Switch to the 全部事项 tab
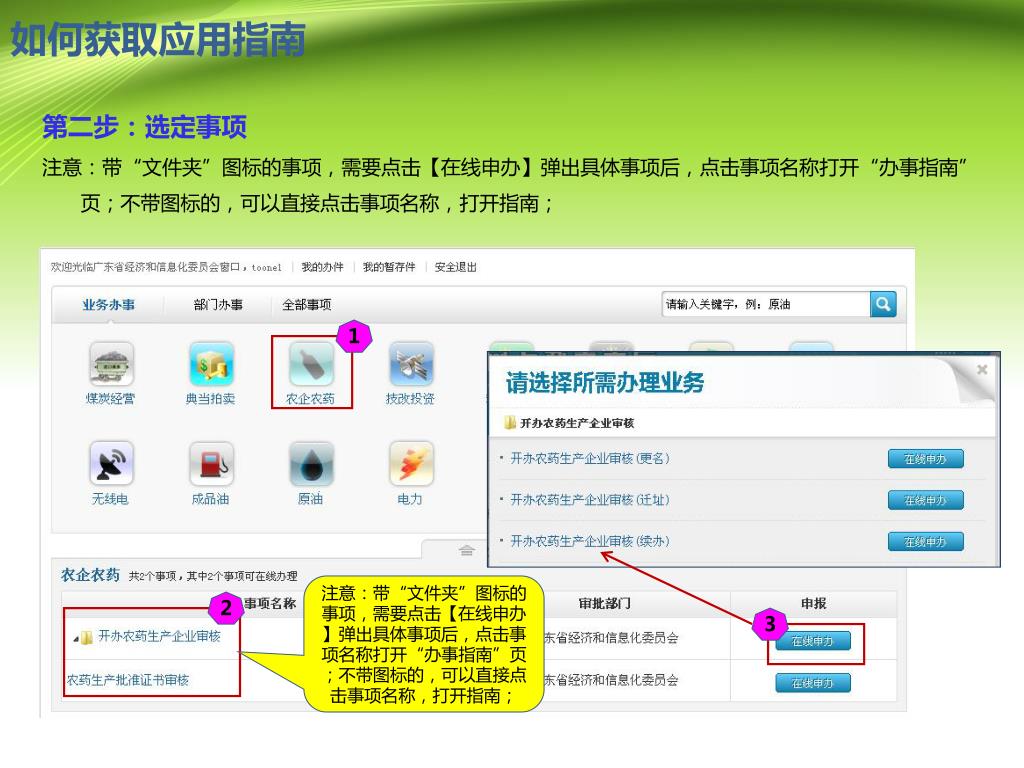The width and height of the screenshot is (1024, 768). (307, 305)
